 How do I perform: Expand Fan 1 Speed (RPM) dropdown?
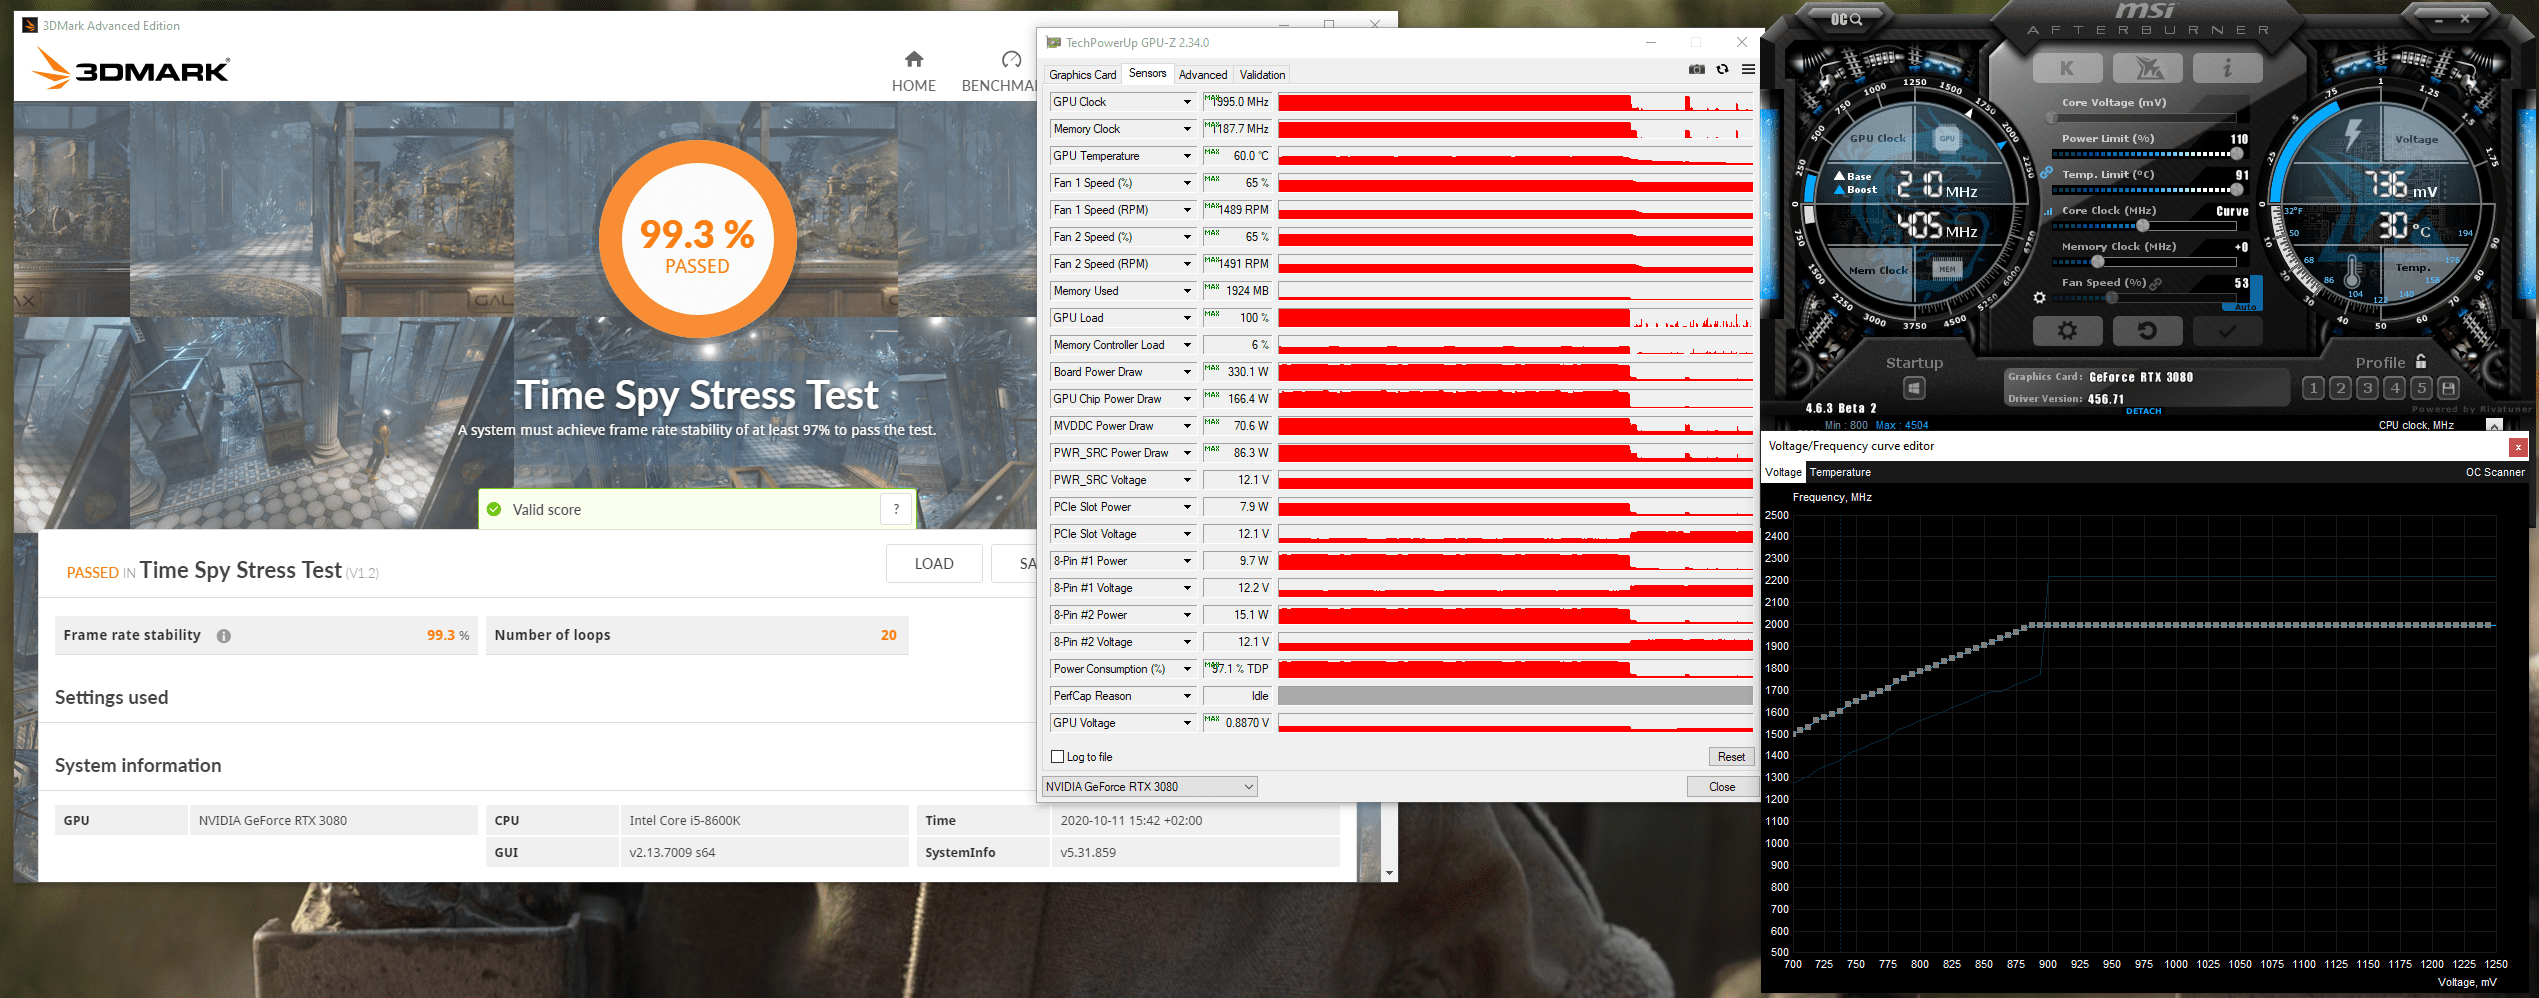(1187, 210)
